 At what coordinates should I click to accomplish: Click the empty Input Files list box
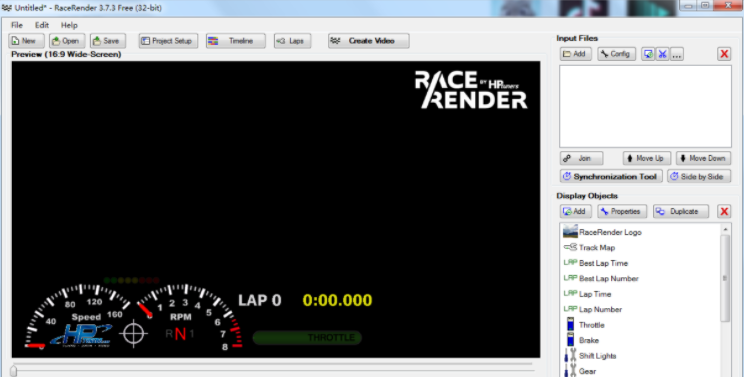(645, 106)
